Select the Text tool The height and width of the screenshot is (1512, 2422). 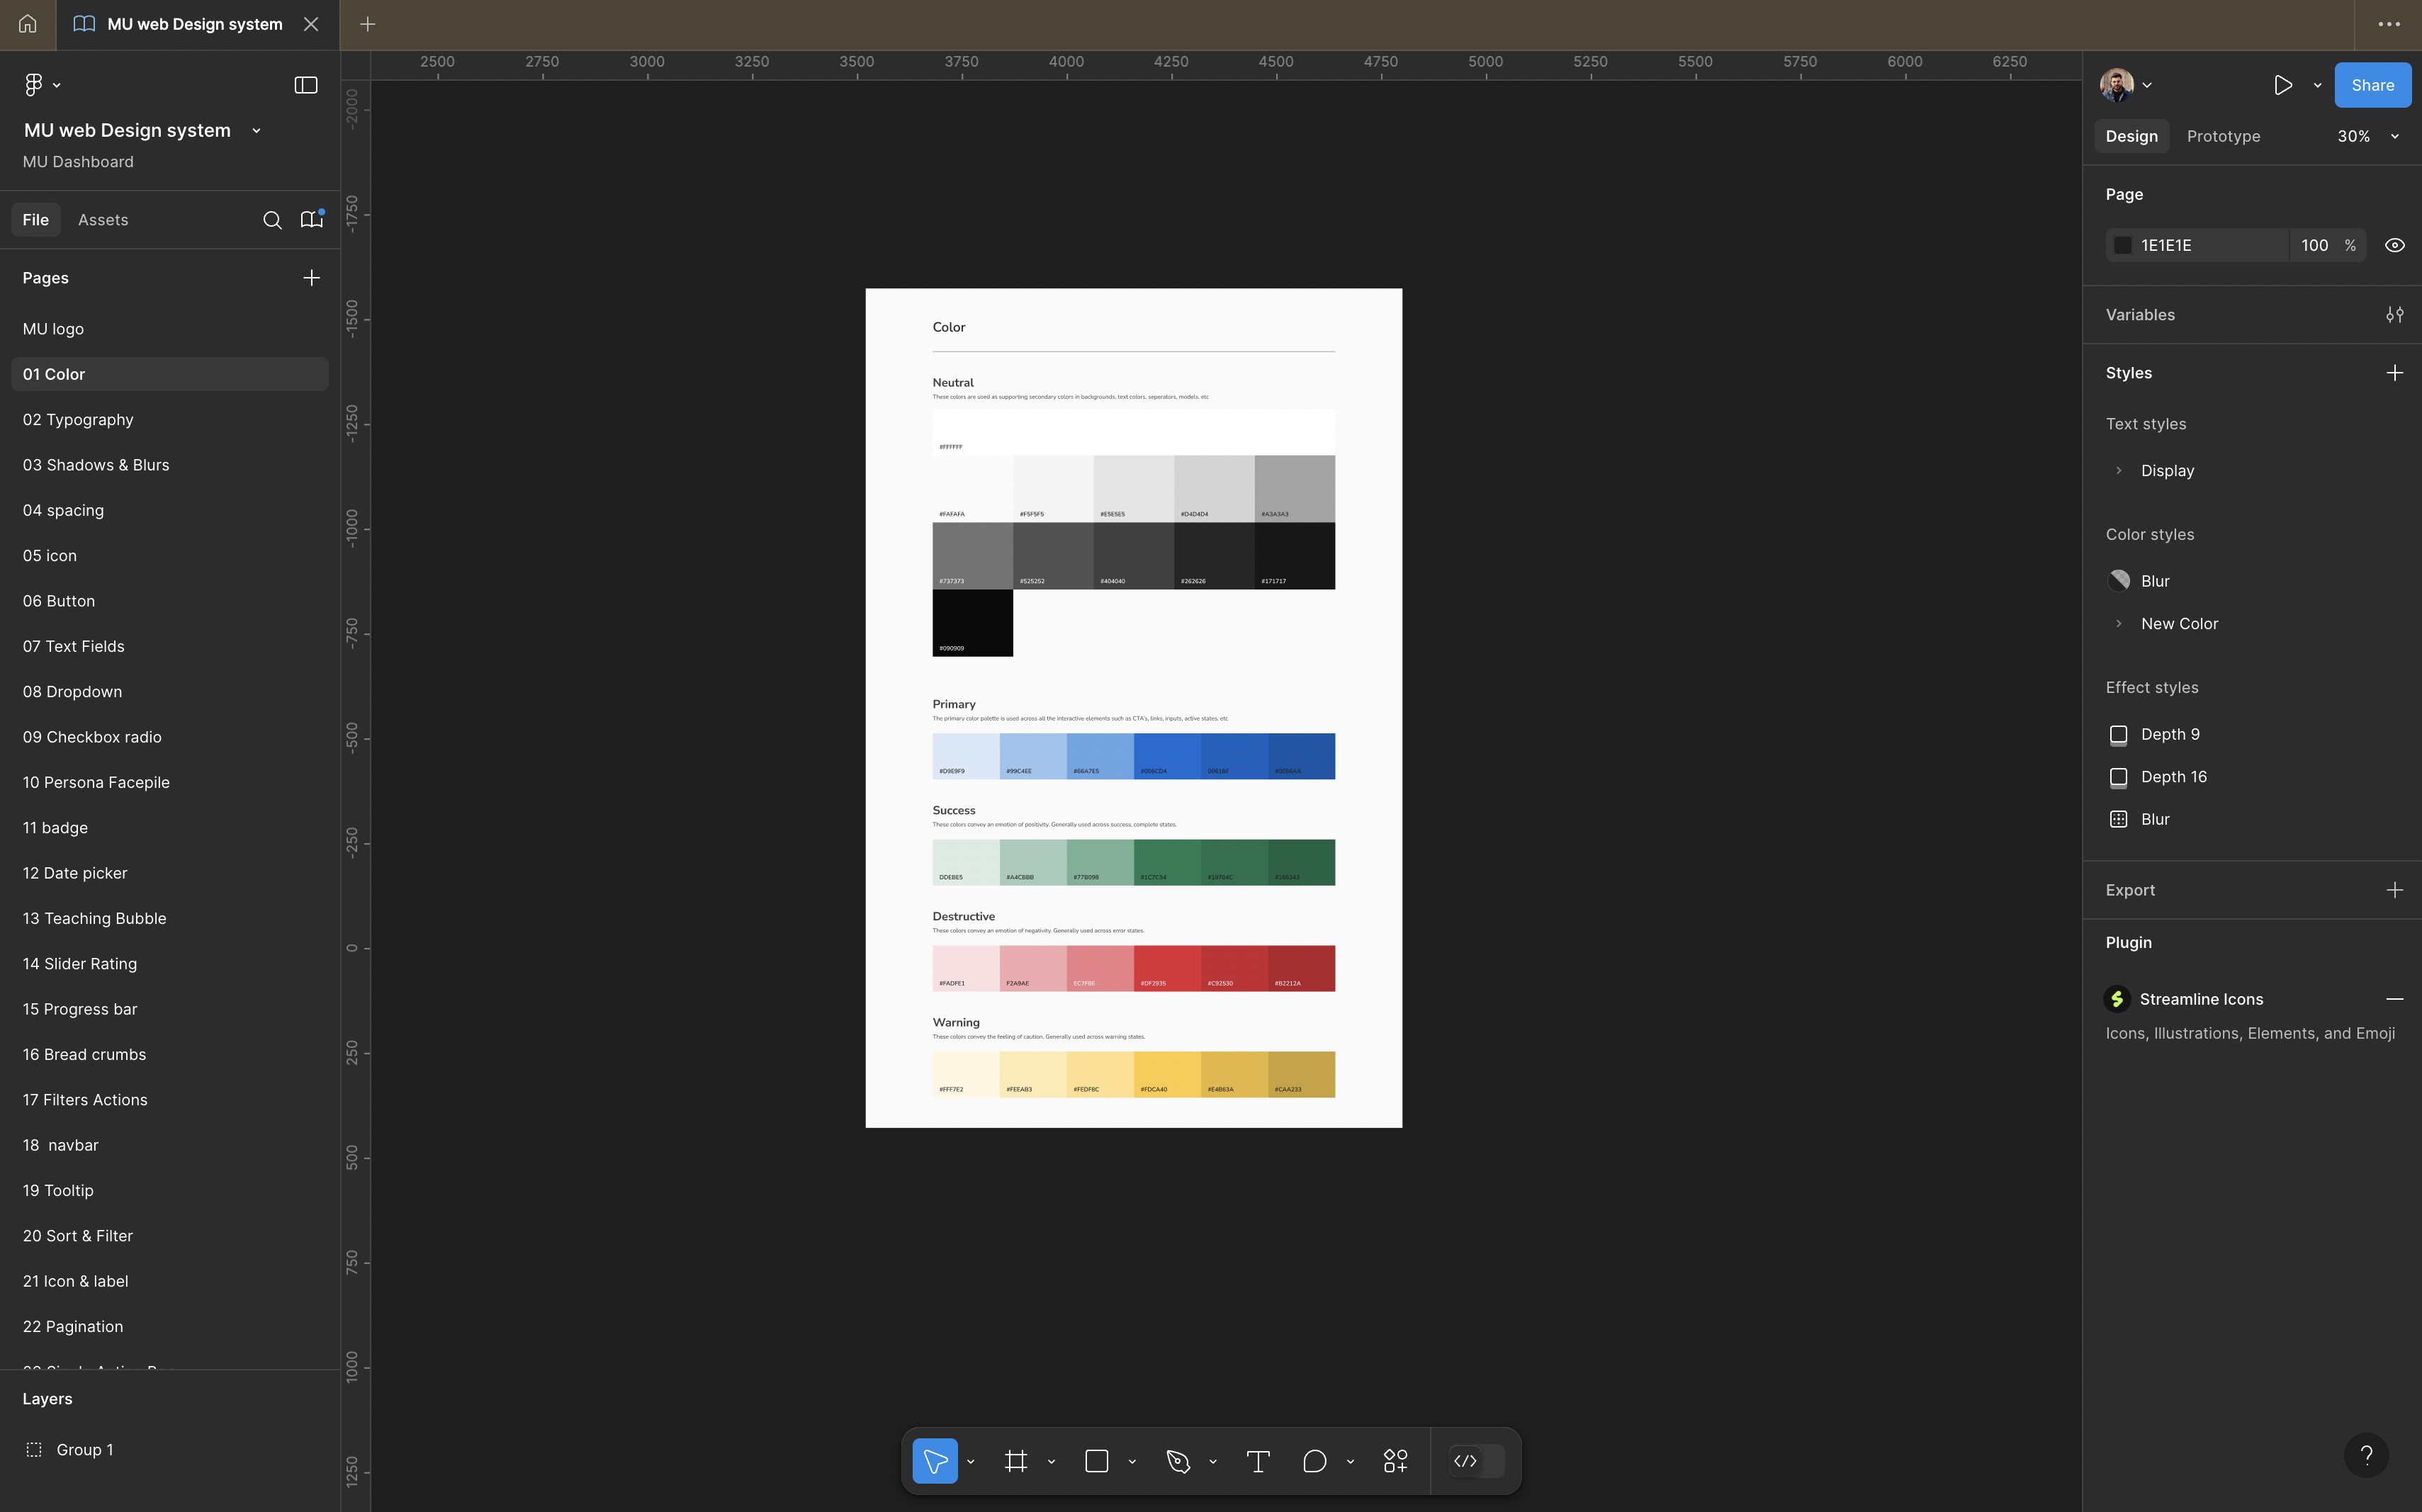[x=1258, y=1461]
